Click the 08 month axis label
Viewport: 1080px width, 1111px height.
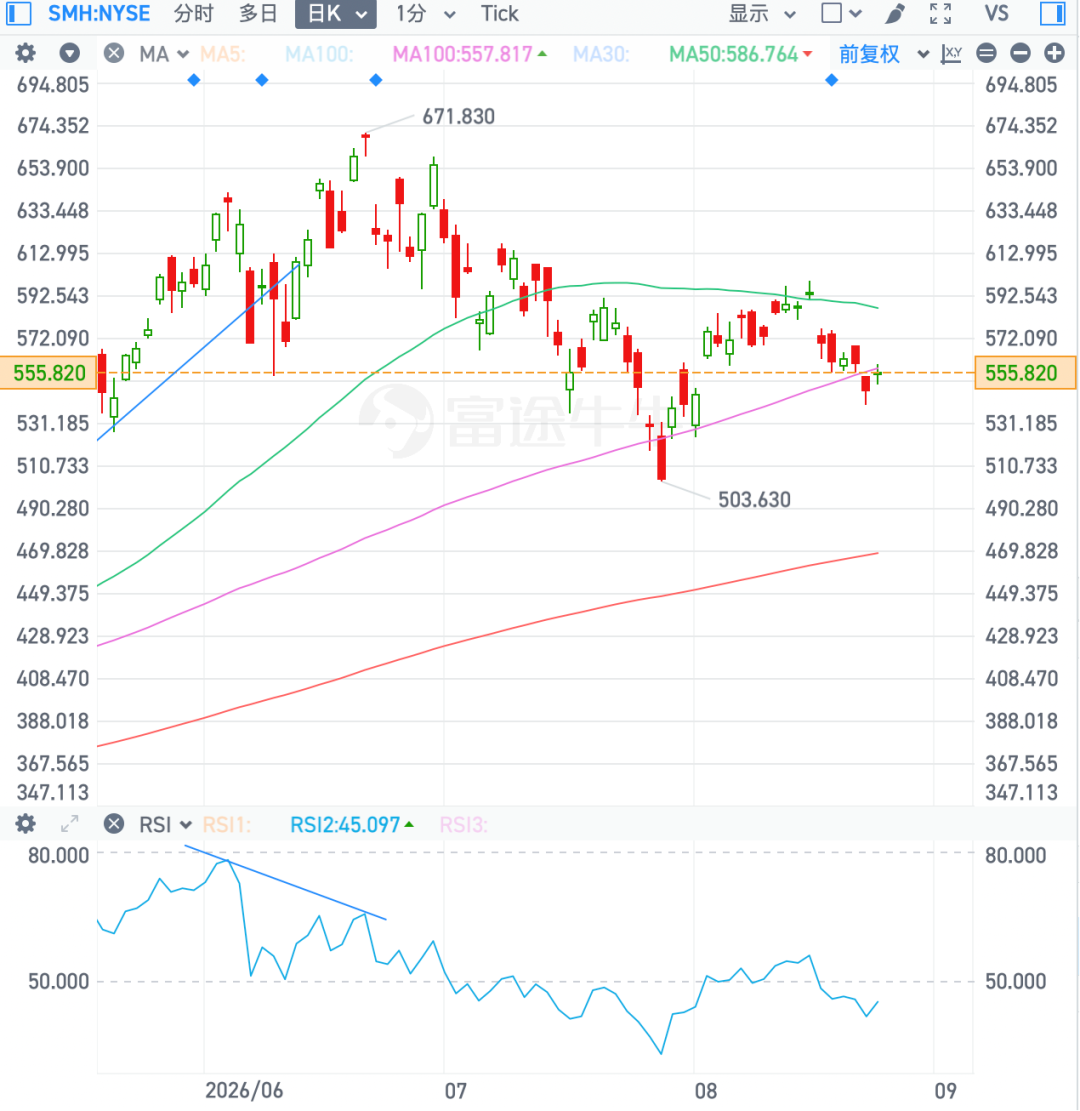706,1090
